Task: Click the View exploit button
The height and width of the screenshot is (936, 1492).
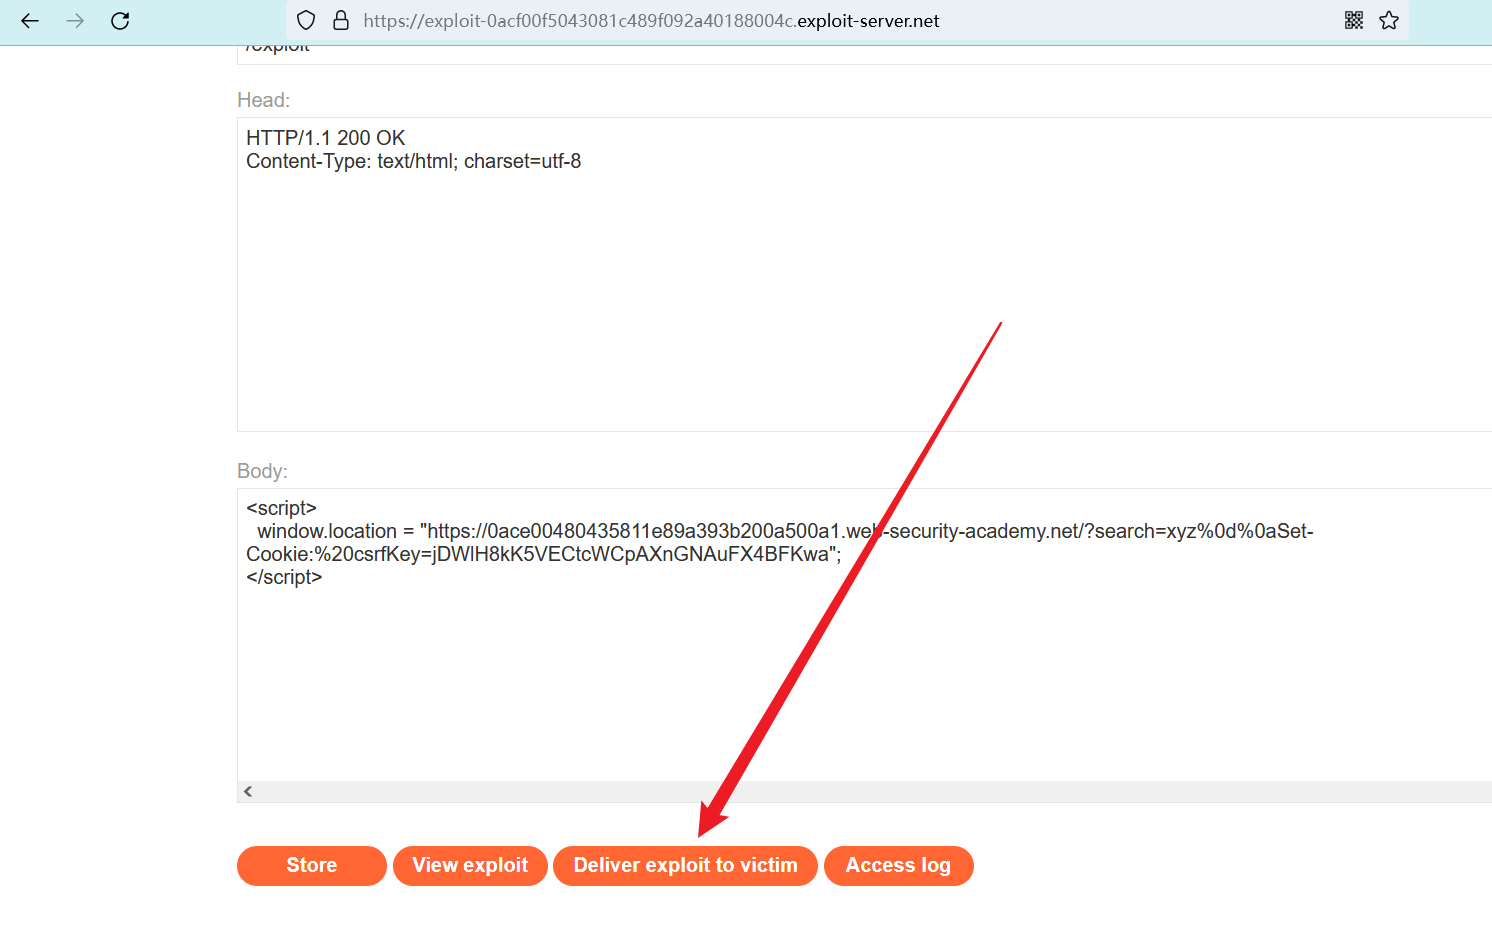Action: coord(470,866)
